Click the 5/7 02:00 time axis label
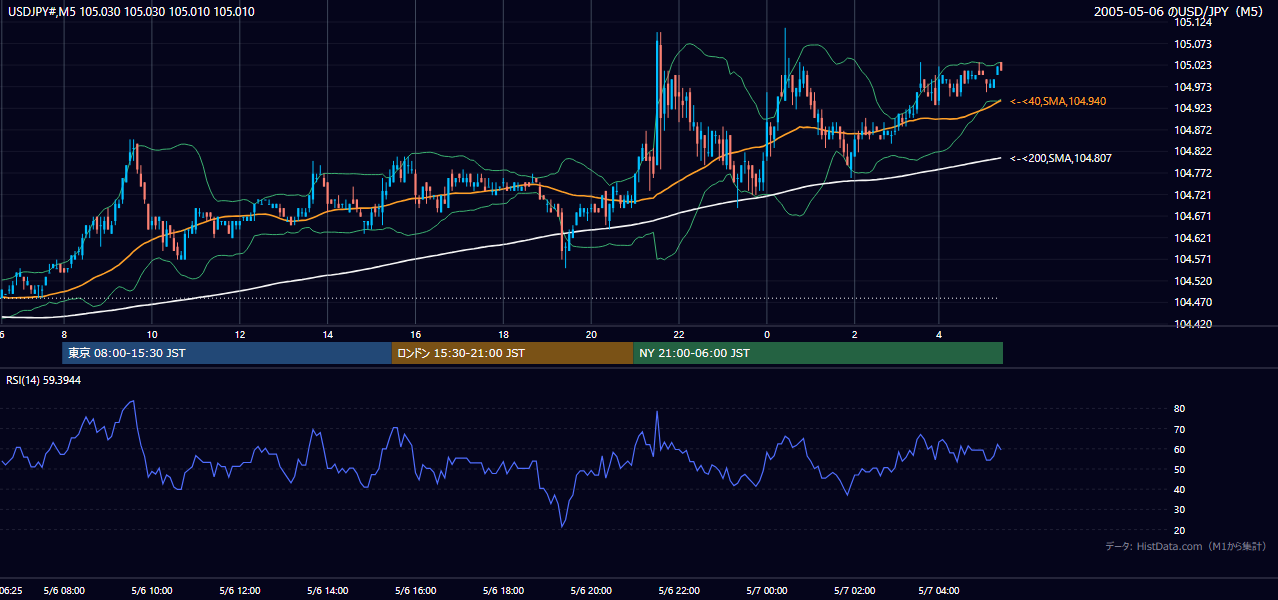 [x=855, y=591]
